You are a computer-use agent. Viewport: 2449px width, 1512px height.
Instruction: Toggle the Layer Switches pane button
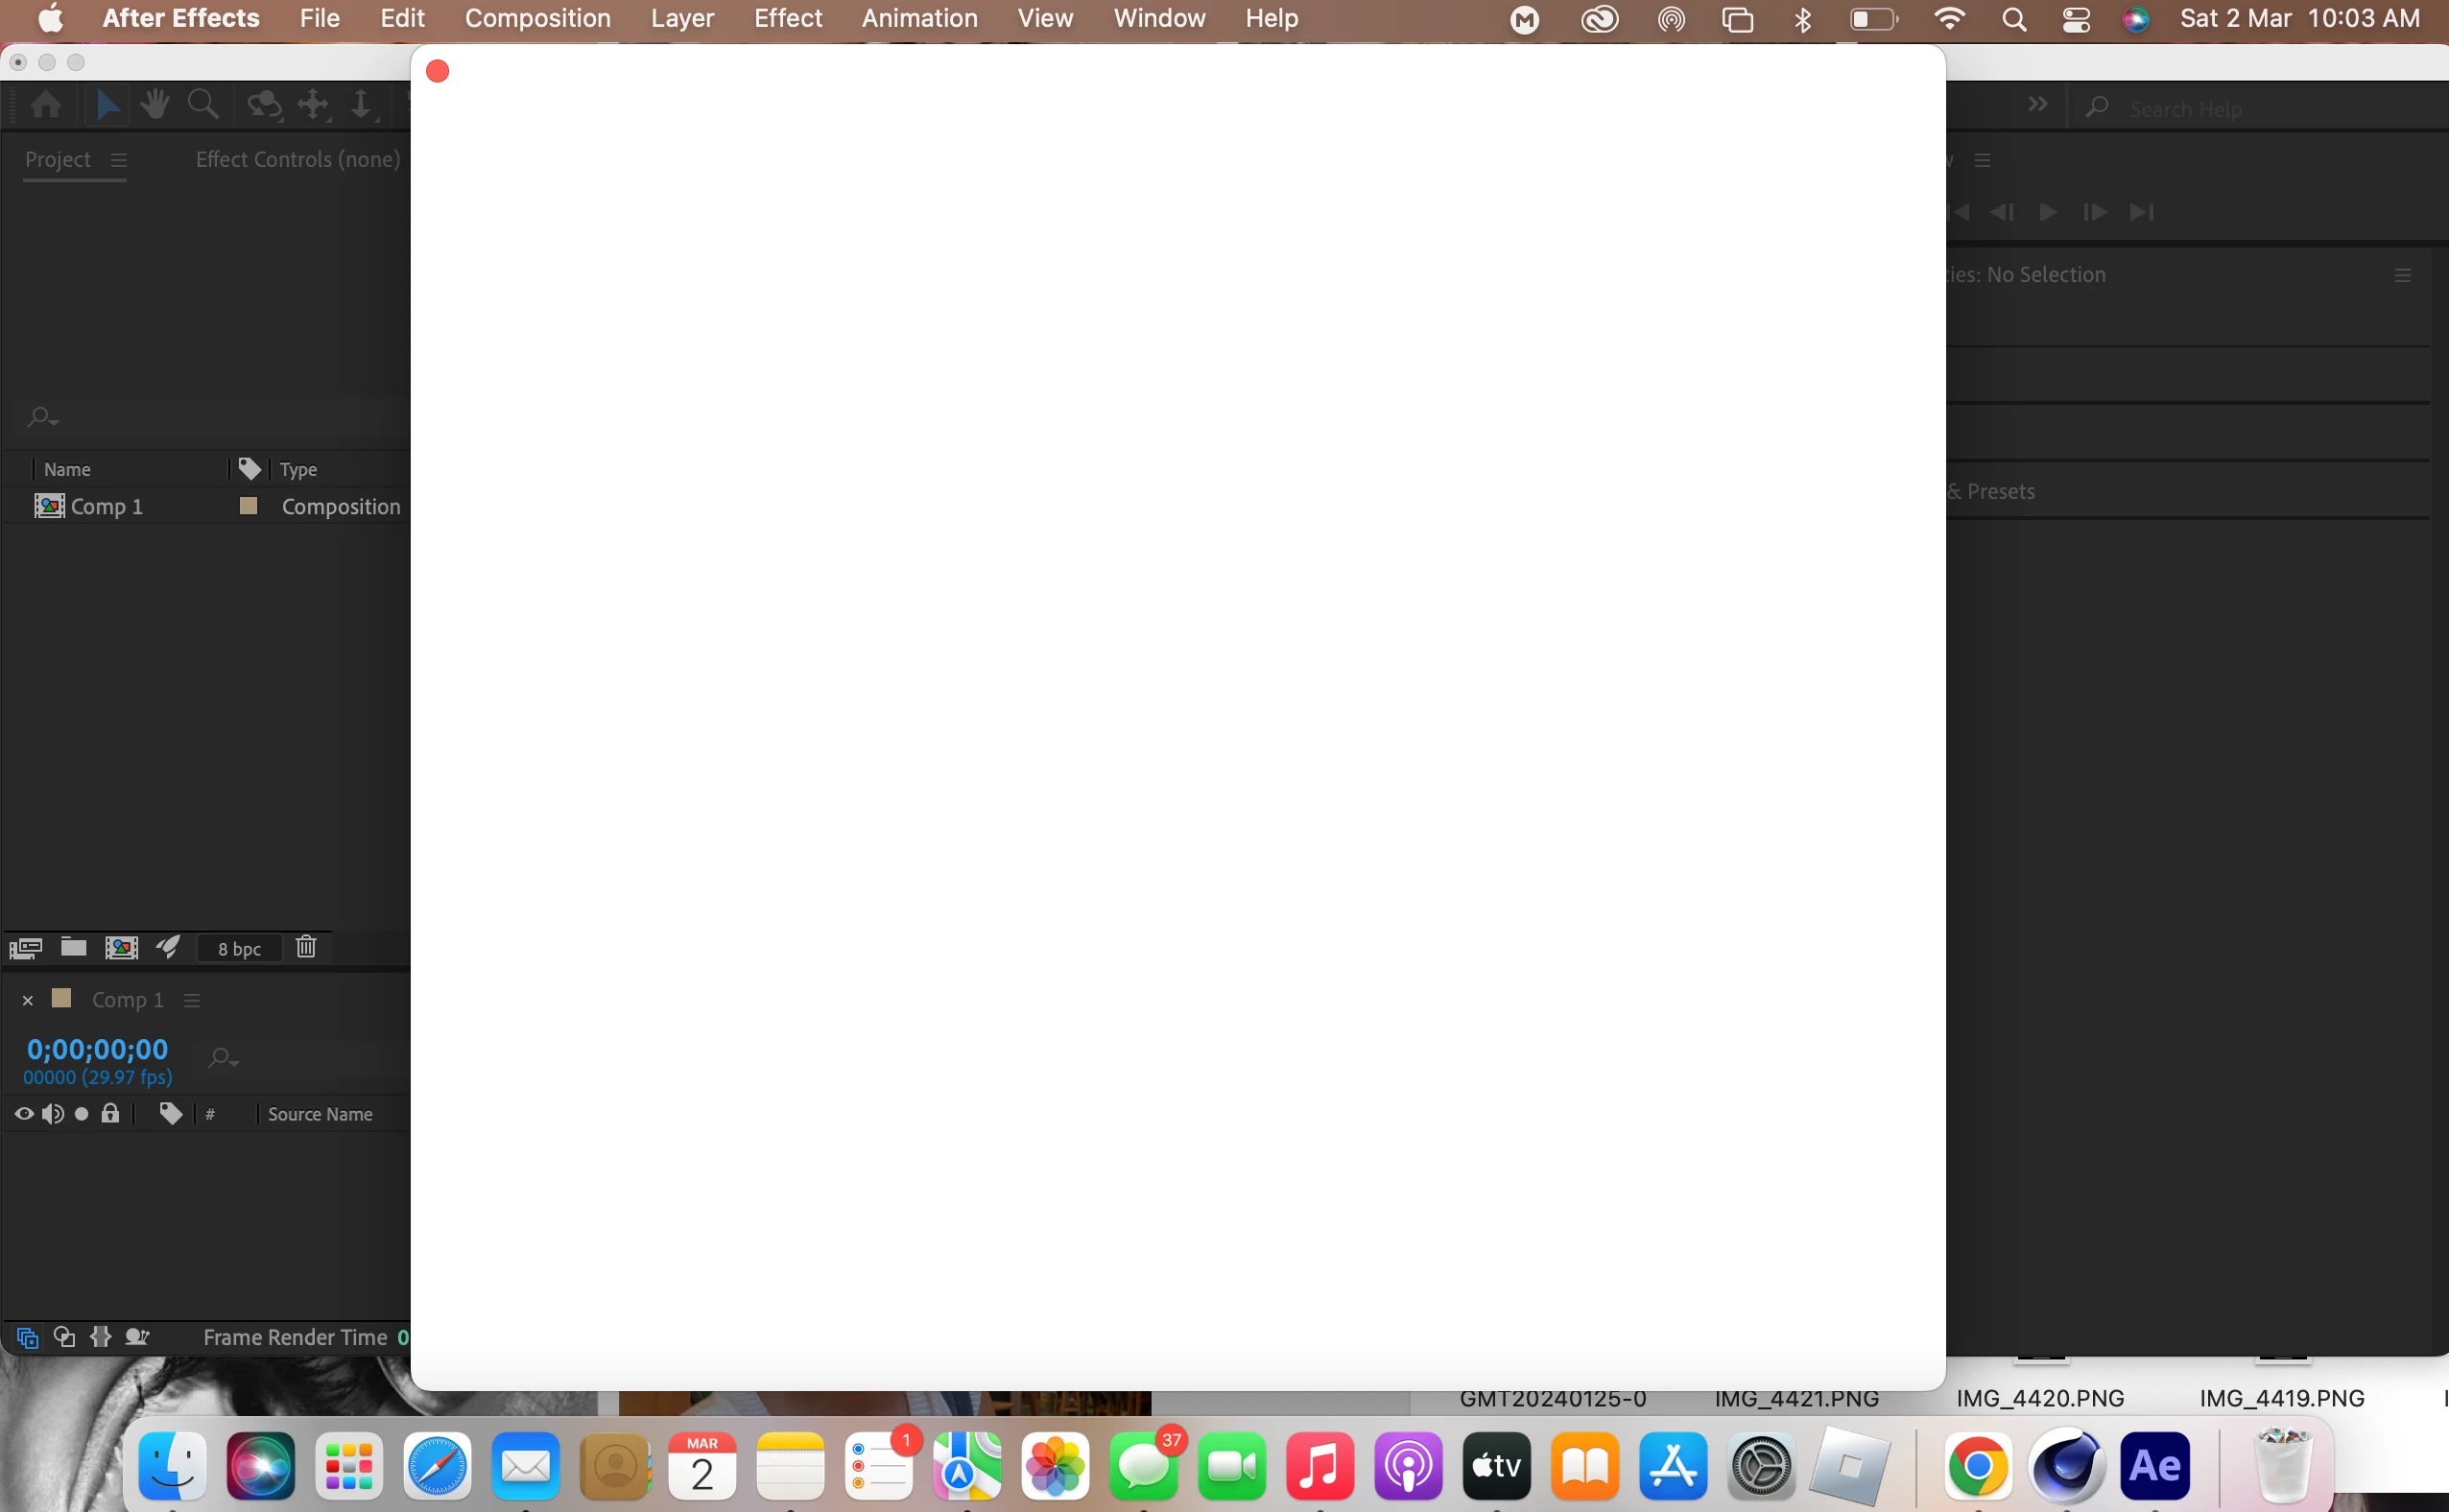27,1338
